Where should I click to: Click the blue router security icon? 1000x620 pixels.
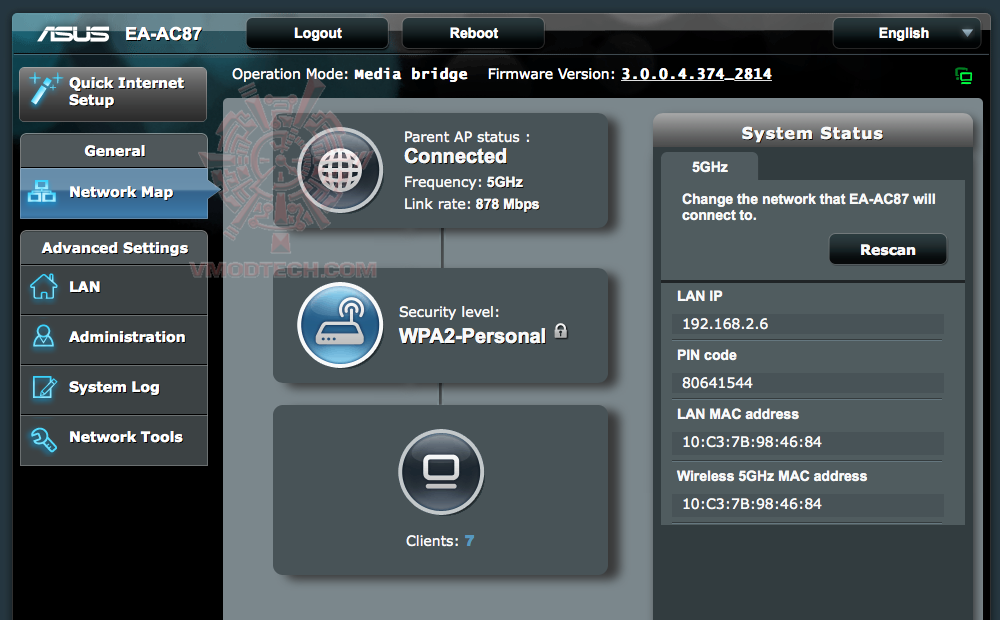[340, 325]
